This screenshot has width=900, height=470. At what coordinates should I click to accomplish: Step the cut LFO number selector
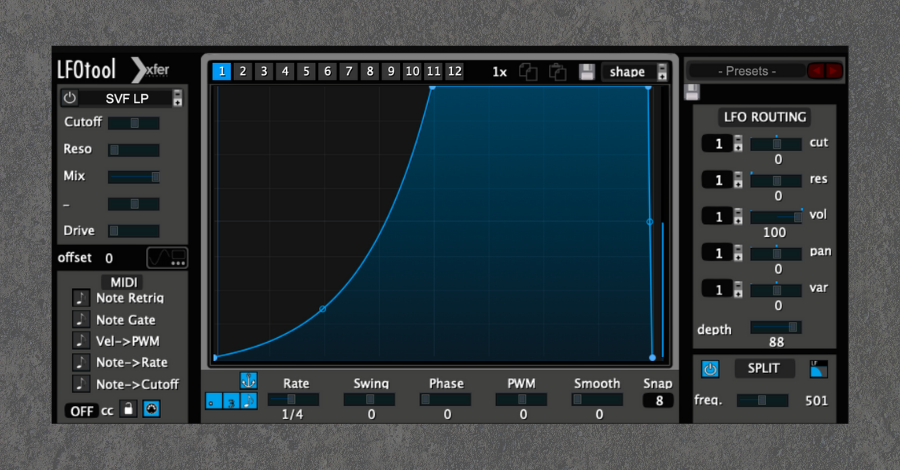pyautogui.click(x=738, y=143)
